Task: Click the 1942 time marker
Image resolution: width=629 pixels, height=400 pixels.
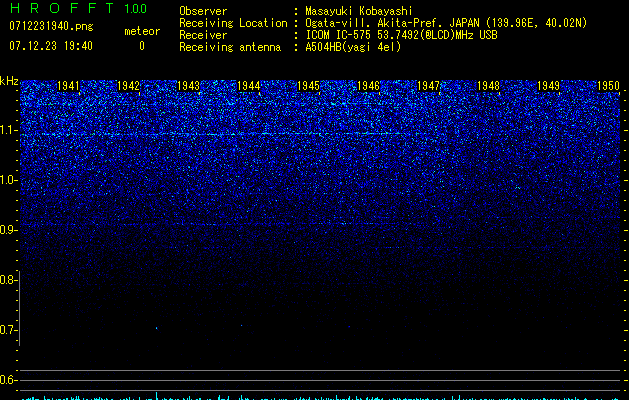Action: pyautogui.click(x=128, y=86)
